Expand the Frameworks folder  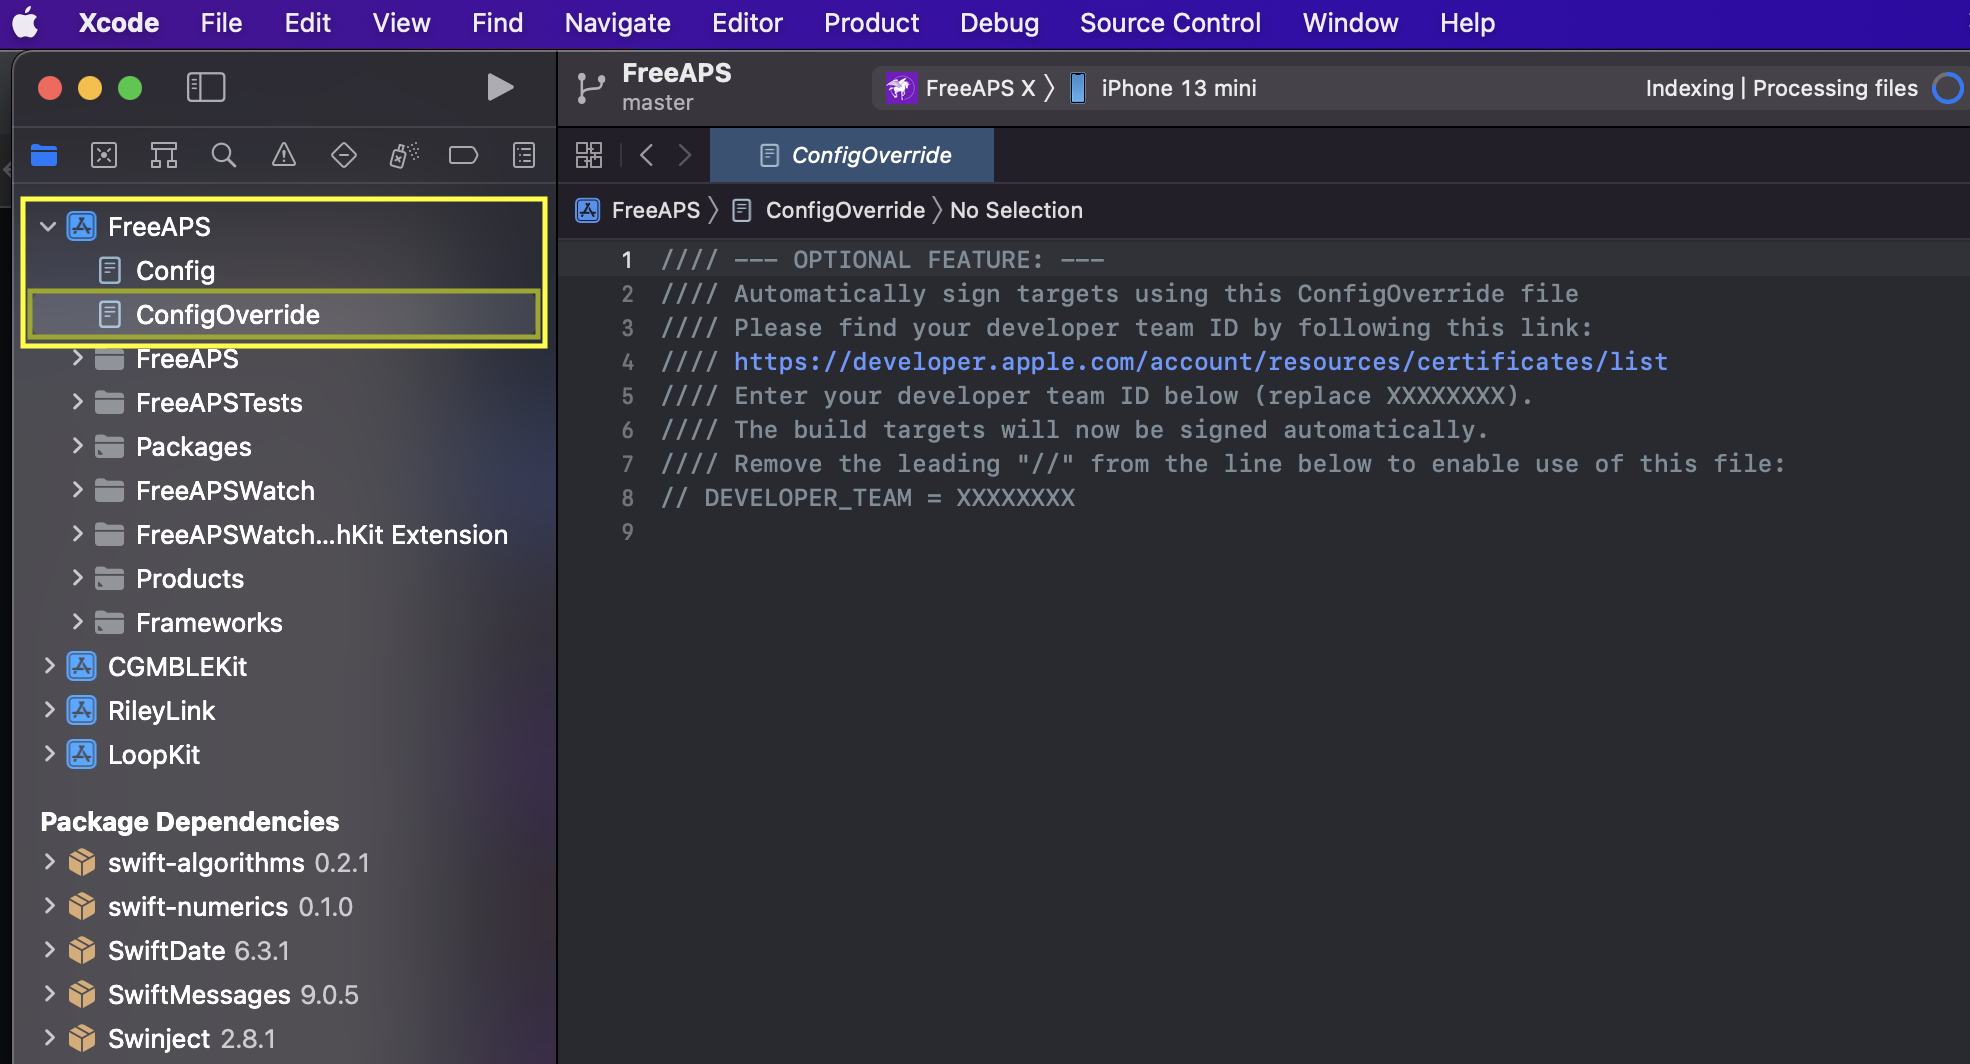pyautogui.click(x=77, y=622)
